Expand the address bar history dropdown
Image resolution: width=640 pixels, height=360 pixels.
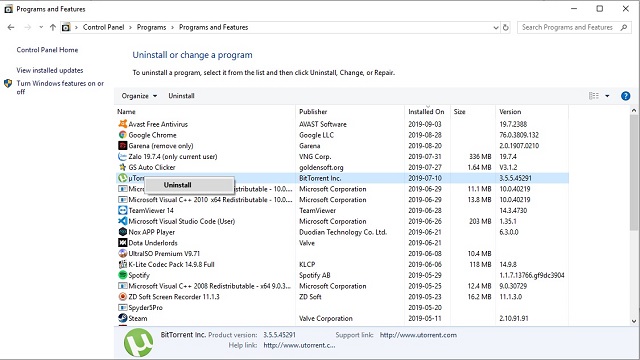tap(496, 27)
